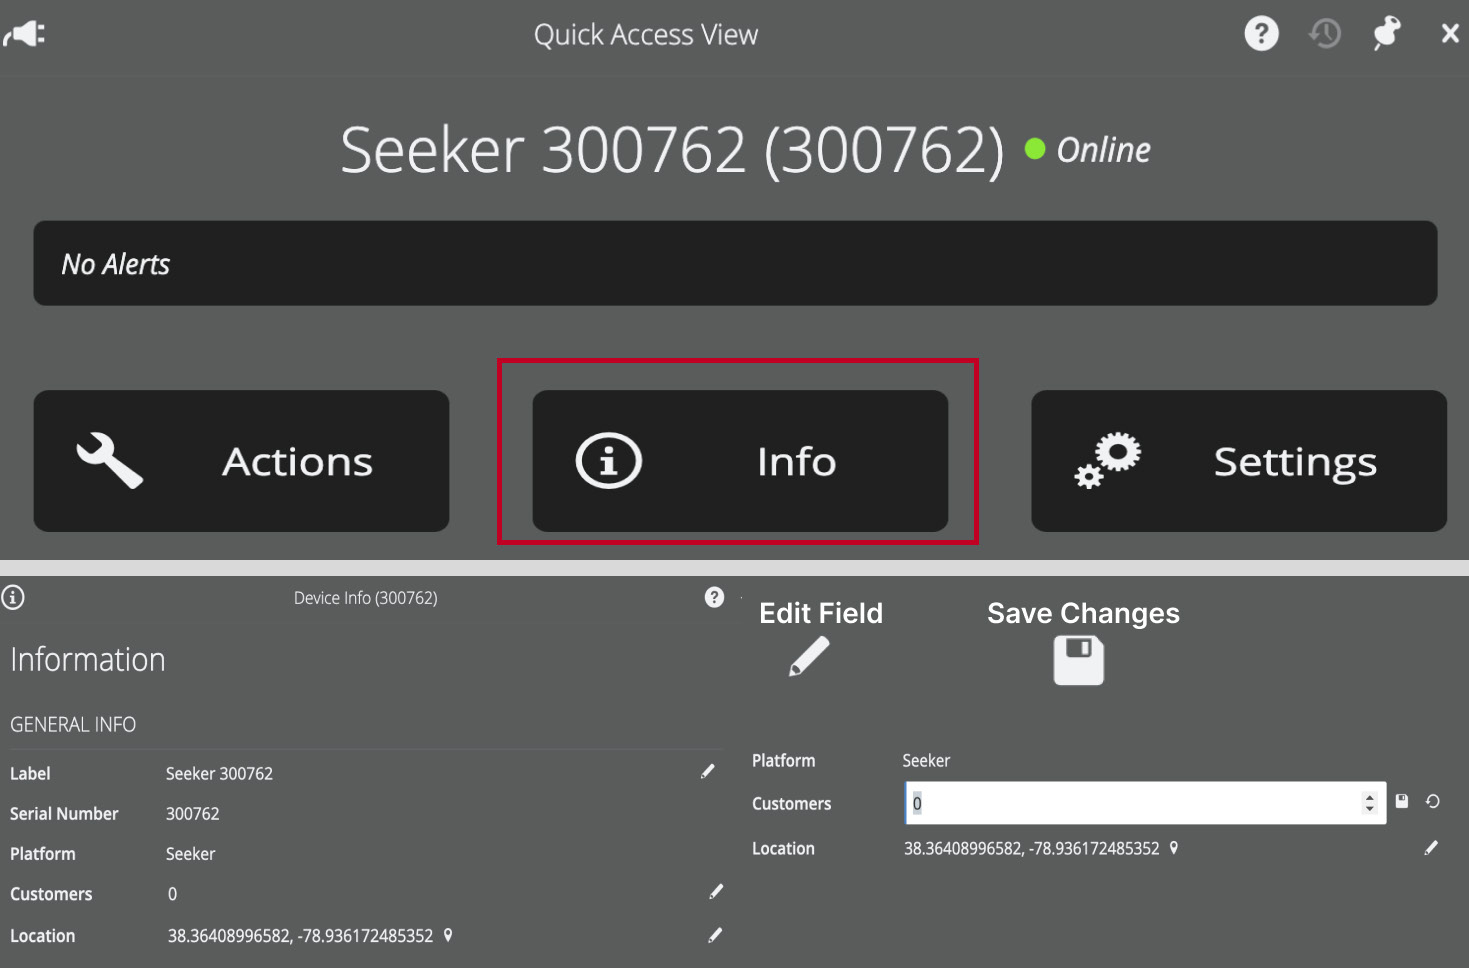Click the Save Changes floppy disk icon
Screen dimensions: 1469x968
click(x=1078, y=660)
